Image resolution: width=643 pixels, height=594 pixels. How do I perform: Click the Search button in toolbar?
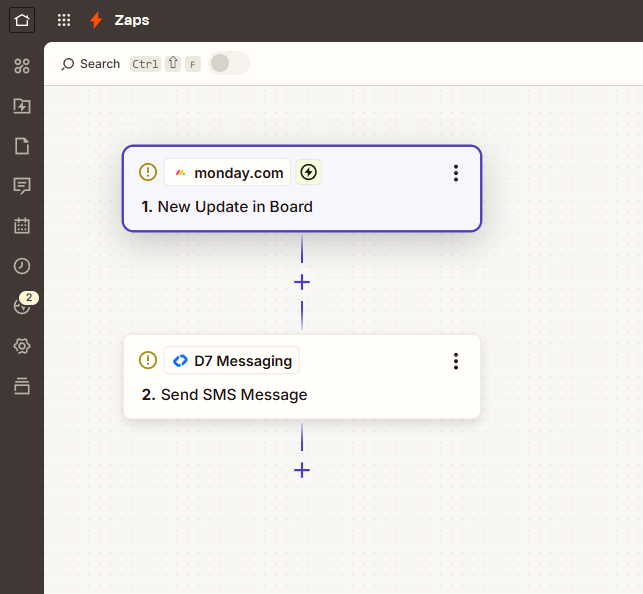pos(91,64)
